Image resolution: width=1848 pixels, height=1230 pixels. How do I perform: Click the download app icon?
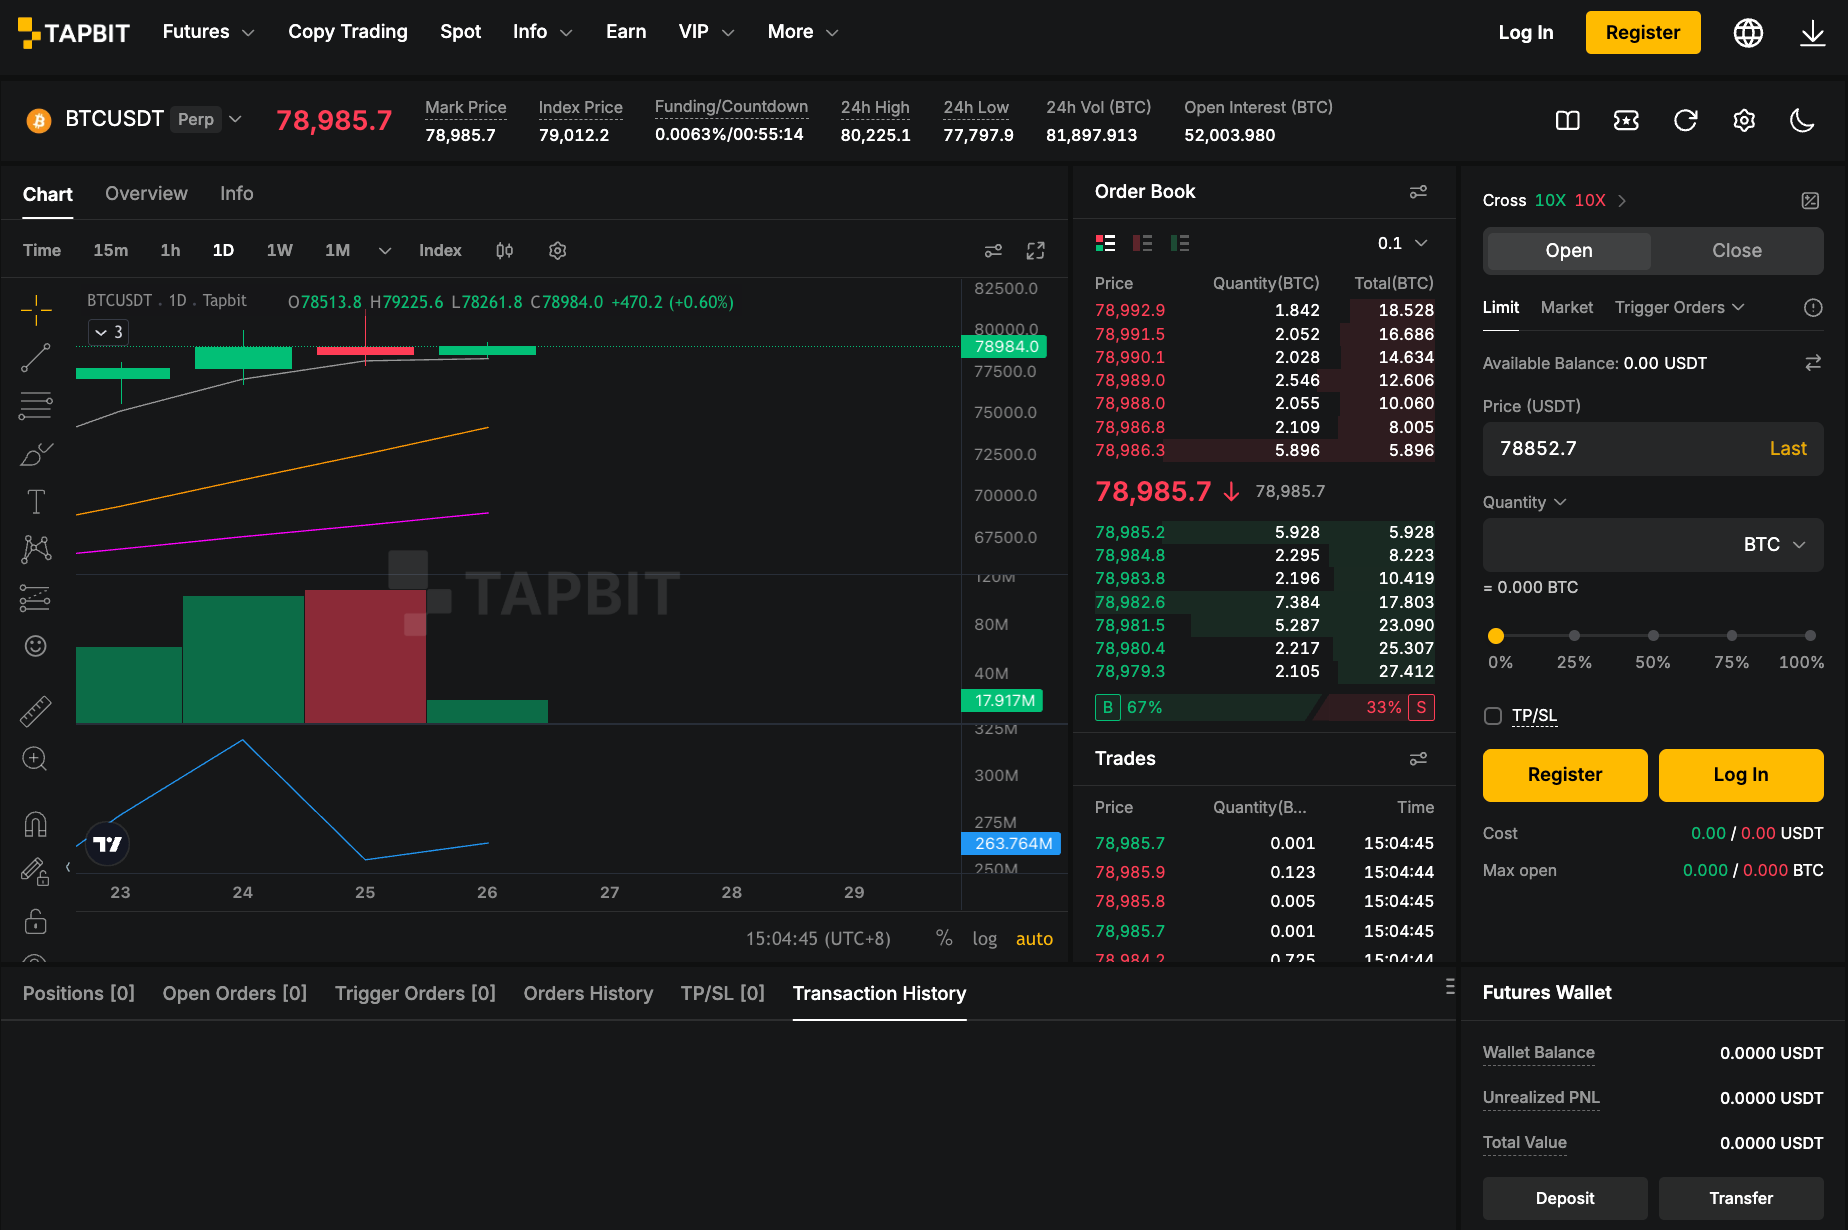[1812, 33]
